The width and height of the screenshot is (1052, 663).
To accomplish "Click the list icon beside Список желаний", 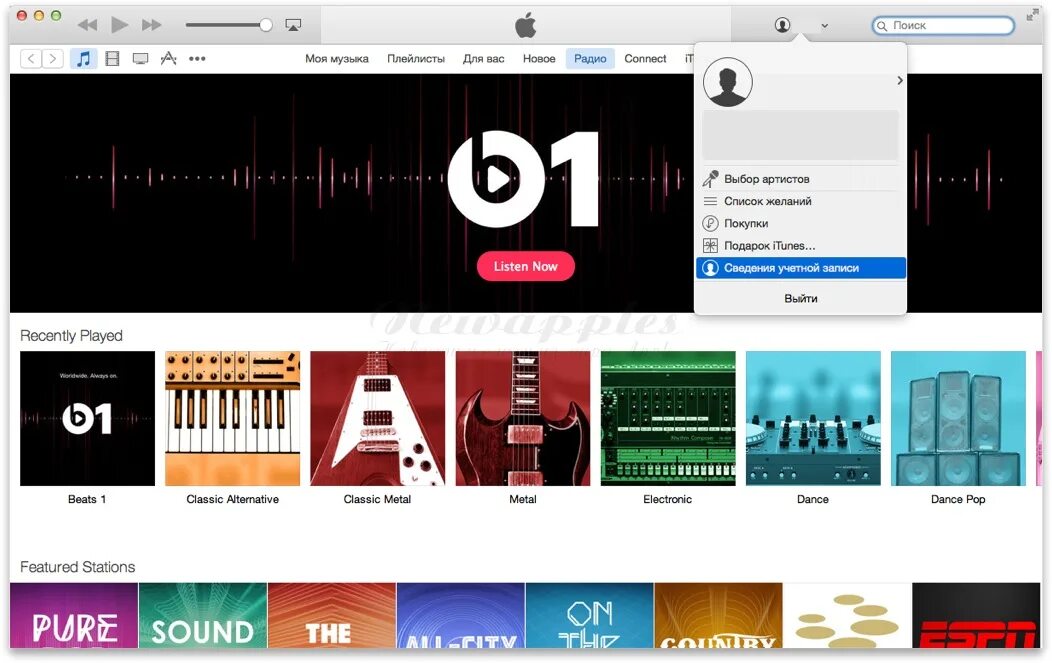I will [710, 201].
